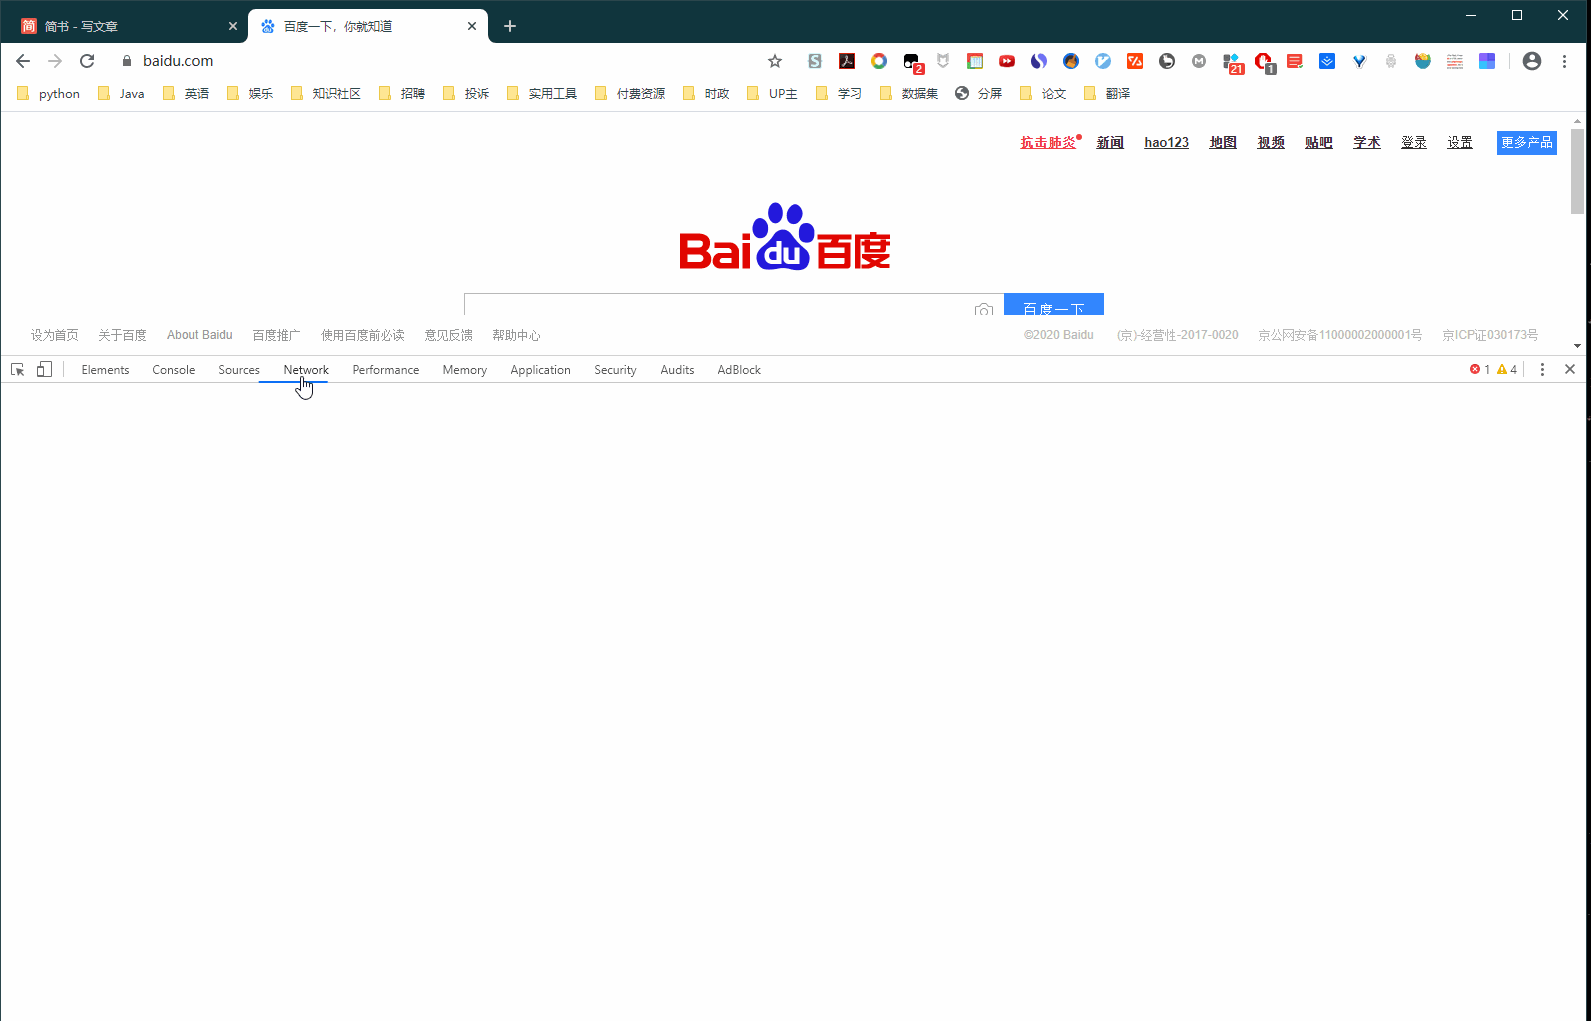Click the camera image-search icon
1591x1021 pixels.
(x=984, y=310)
